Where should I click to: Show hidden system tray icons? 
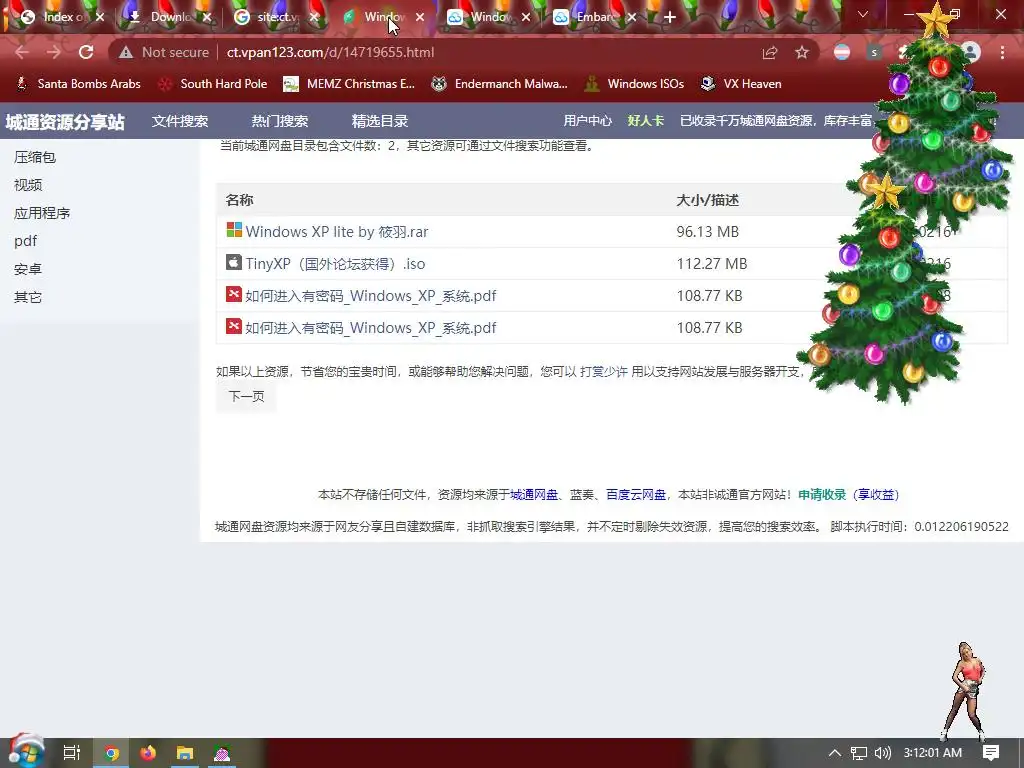835,753
